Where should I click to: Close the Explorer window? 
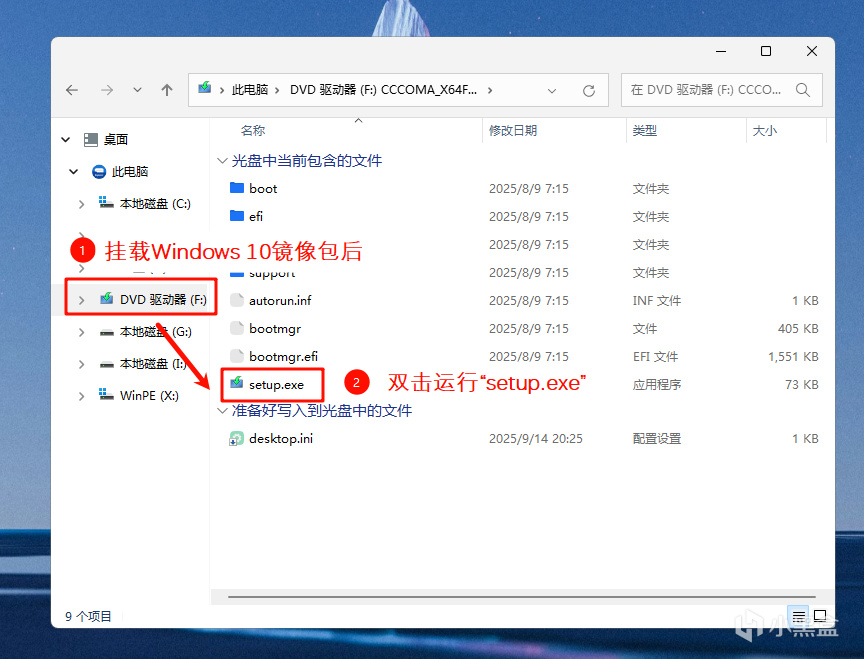click(812, 51)
